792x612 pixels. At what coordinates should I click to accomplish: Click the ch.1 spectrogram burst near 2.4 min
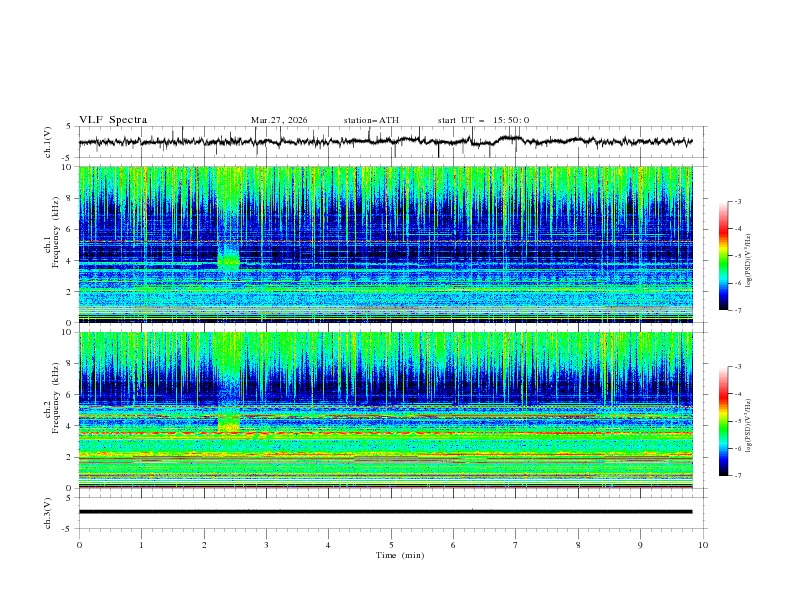click(x=228, y=258)
